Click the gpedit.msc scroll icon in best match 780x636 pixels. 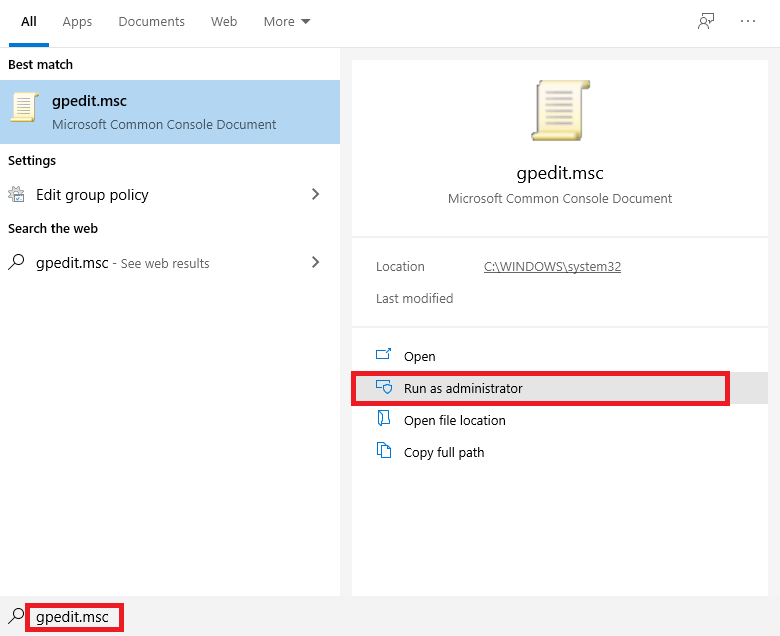point(24,107)
